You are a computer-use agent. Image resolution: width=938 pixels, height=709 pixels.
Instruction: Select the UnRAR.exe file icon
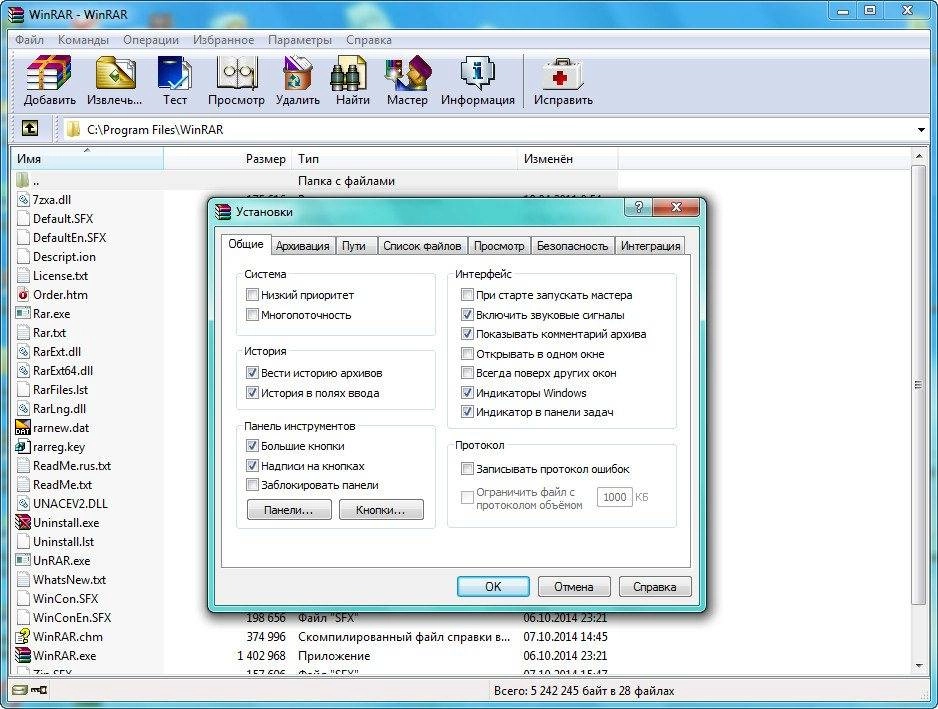click(x=23, y=560)
